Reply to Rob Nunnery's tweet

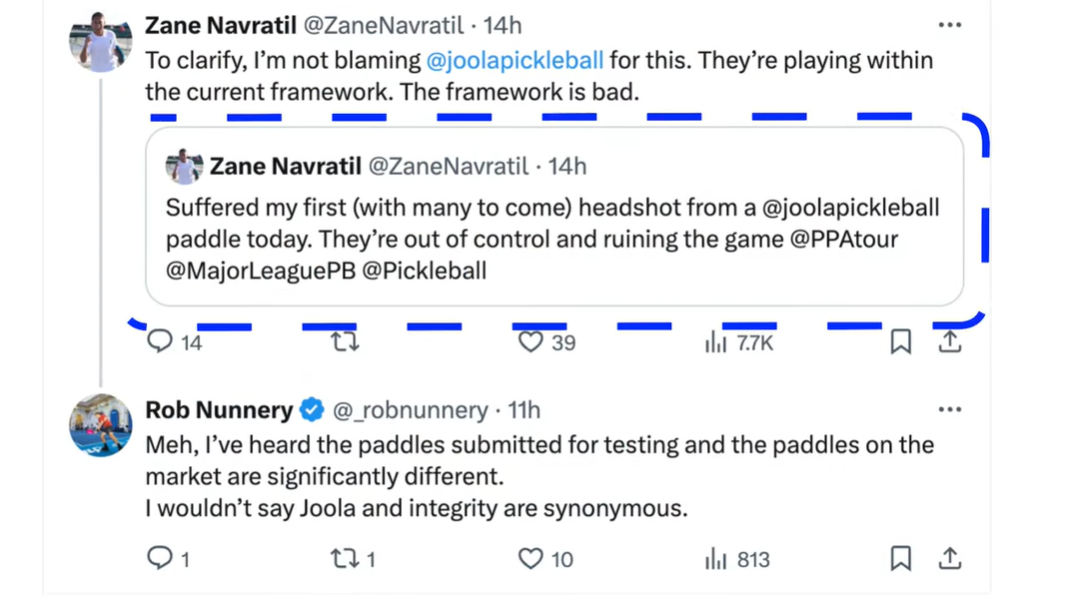tap(161, 558)
